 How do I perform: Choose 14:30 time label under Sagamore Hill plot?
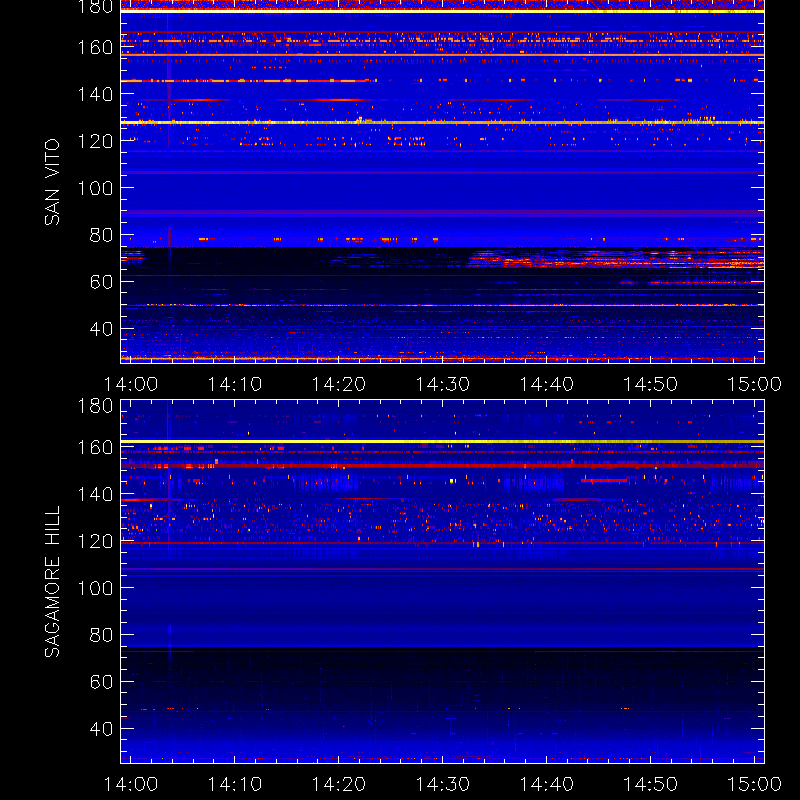click(443, 784)
